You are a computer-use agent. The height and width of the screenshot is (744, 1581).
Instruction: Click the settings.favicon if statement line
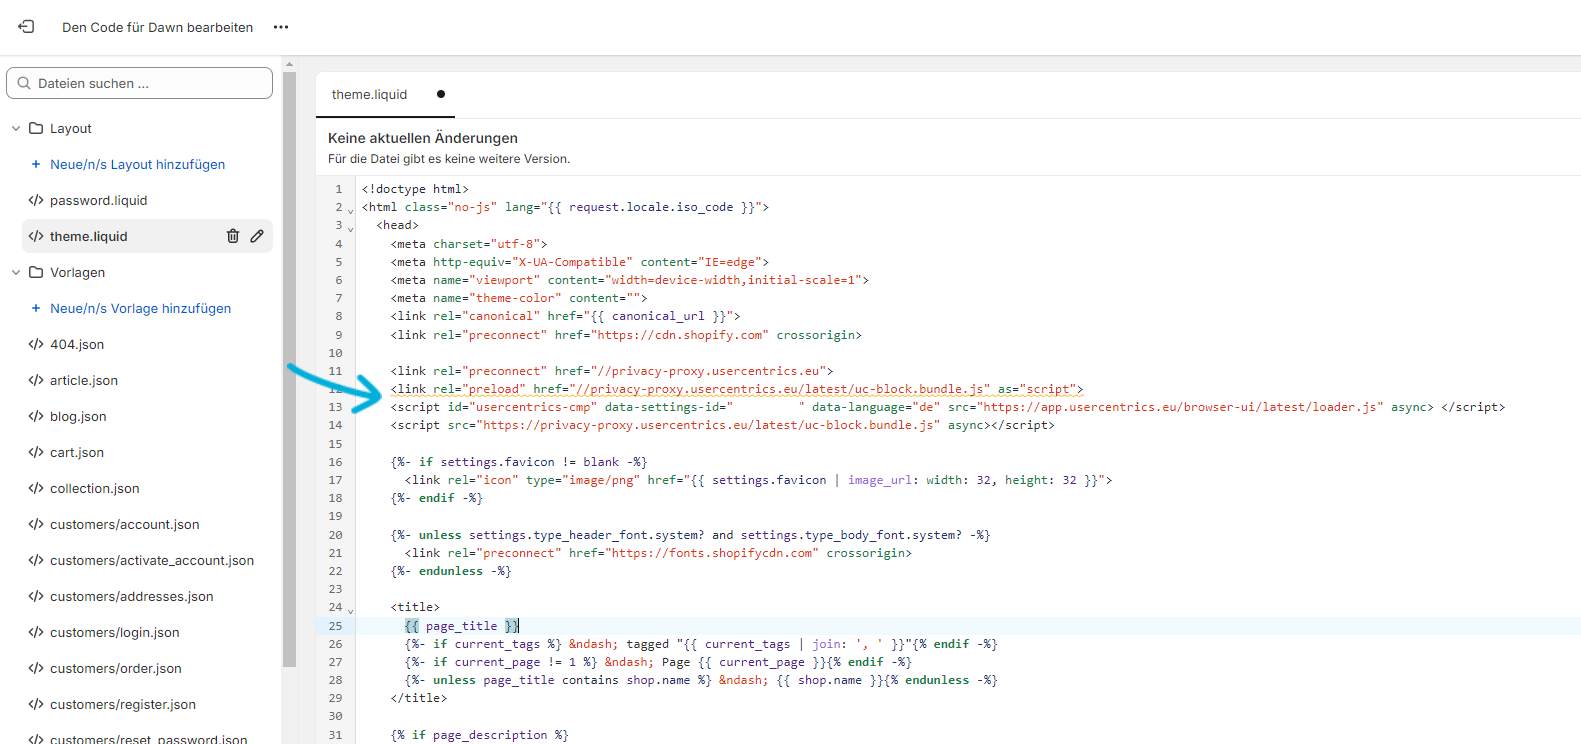519,462
